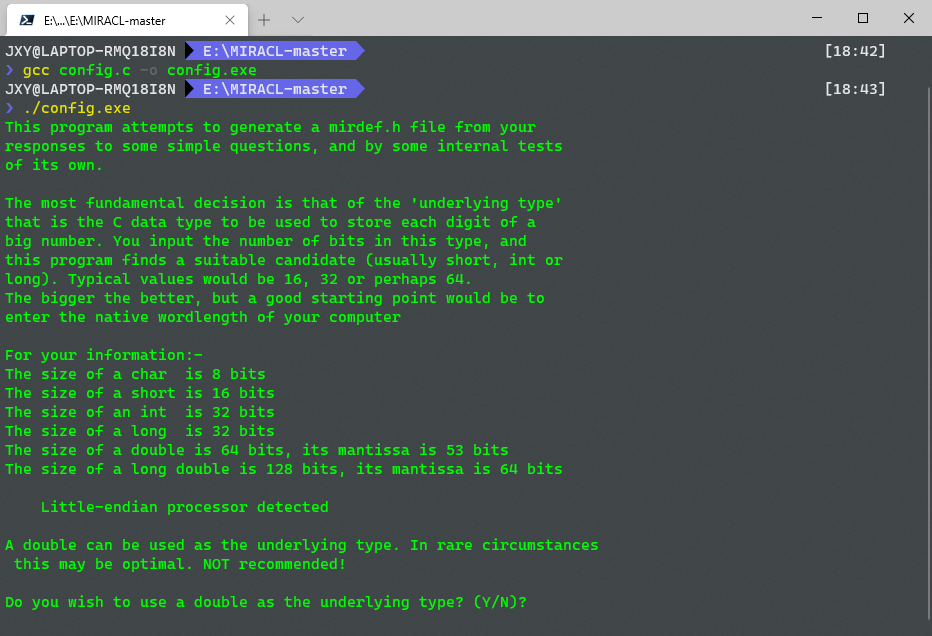Screen dimensions: 932x636
Task: Click the JXY@LAPTOP-RMQ18I8N username in first prompt
Action: pyautogui.click(x=90, y=50)
